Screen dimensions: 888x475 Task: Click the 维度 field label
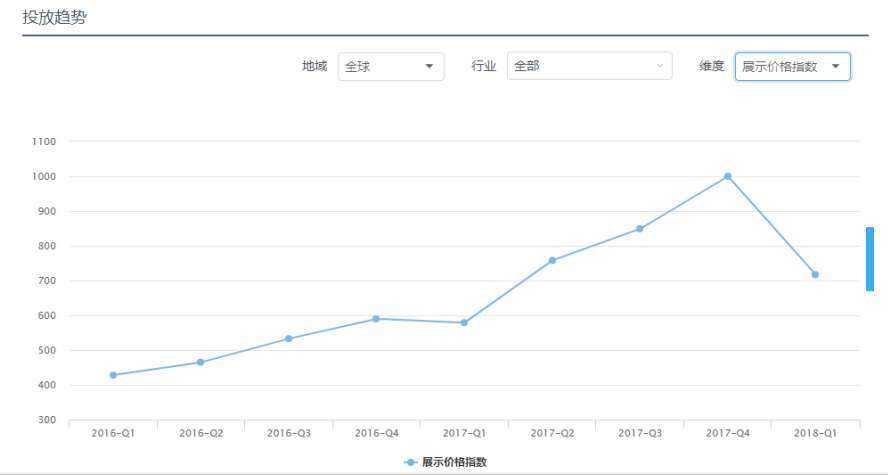tap(712, 66)
